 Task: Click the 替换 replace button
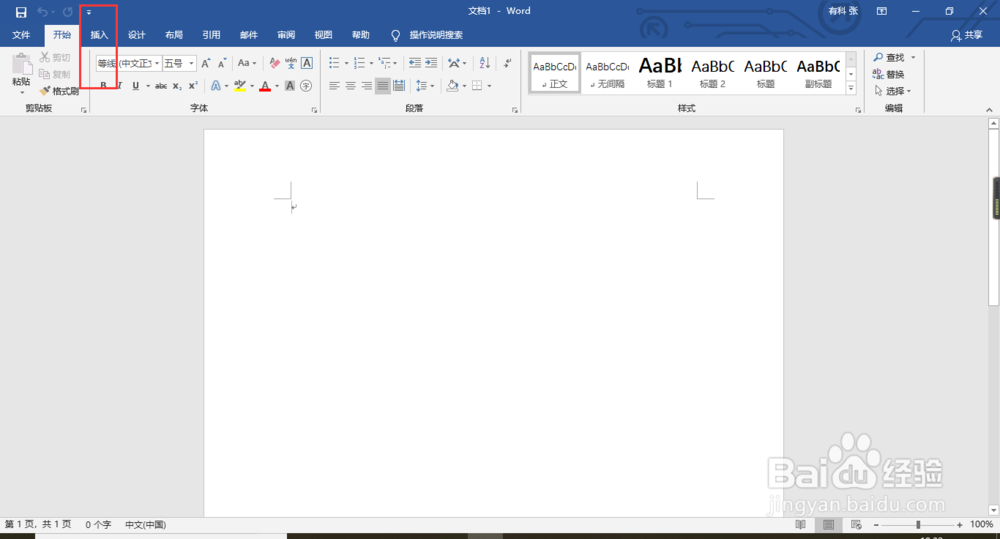click(888, 74)
